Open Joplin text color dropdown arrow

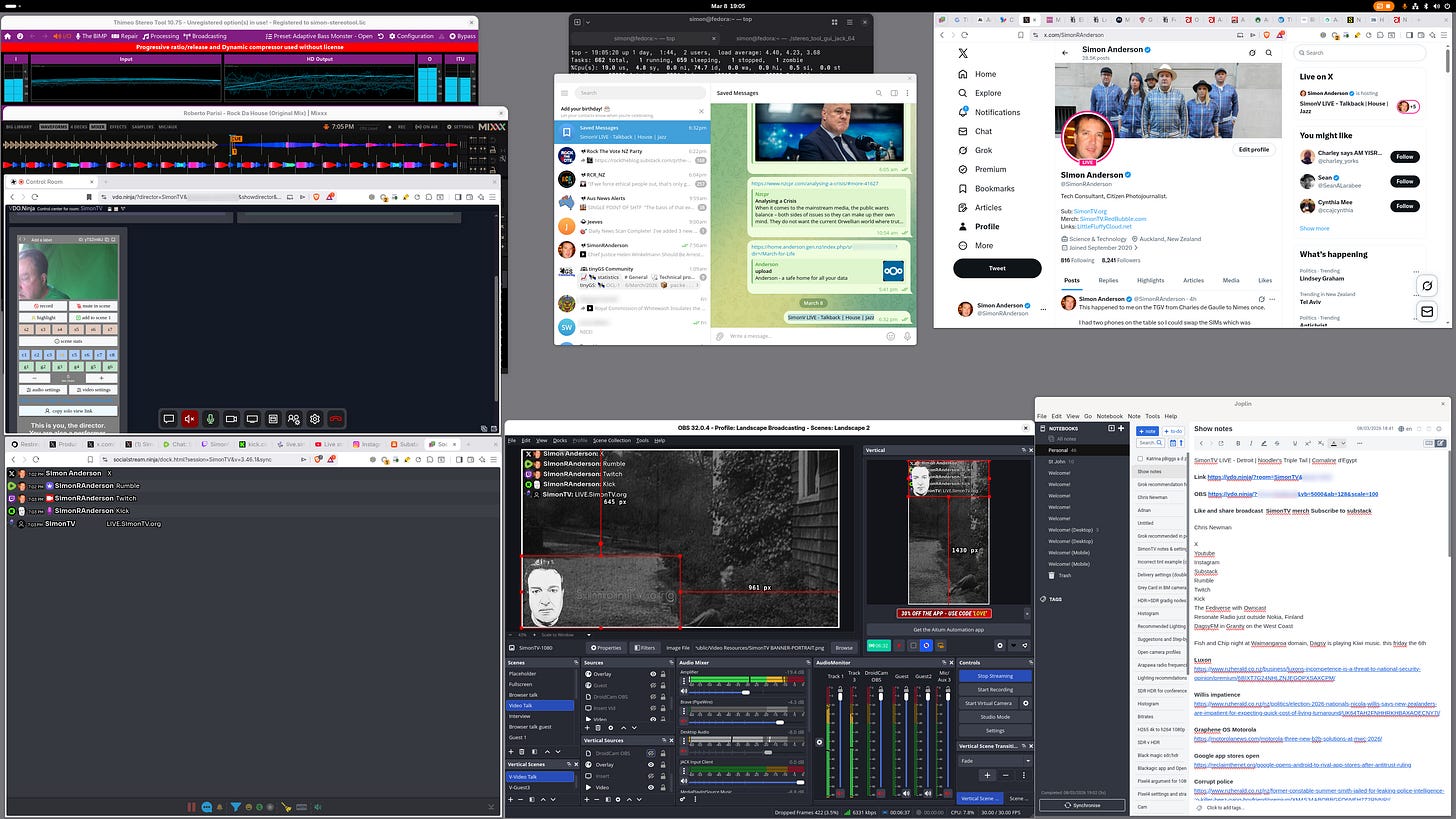click(1343, 443)
